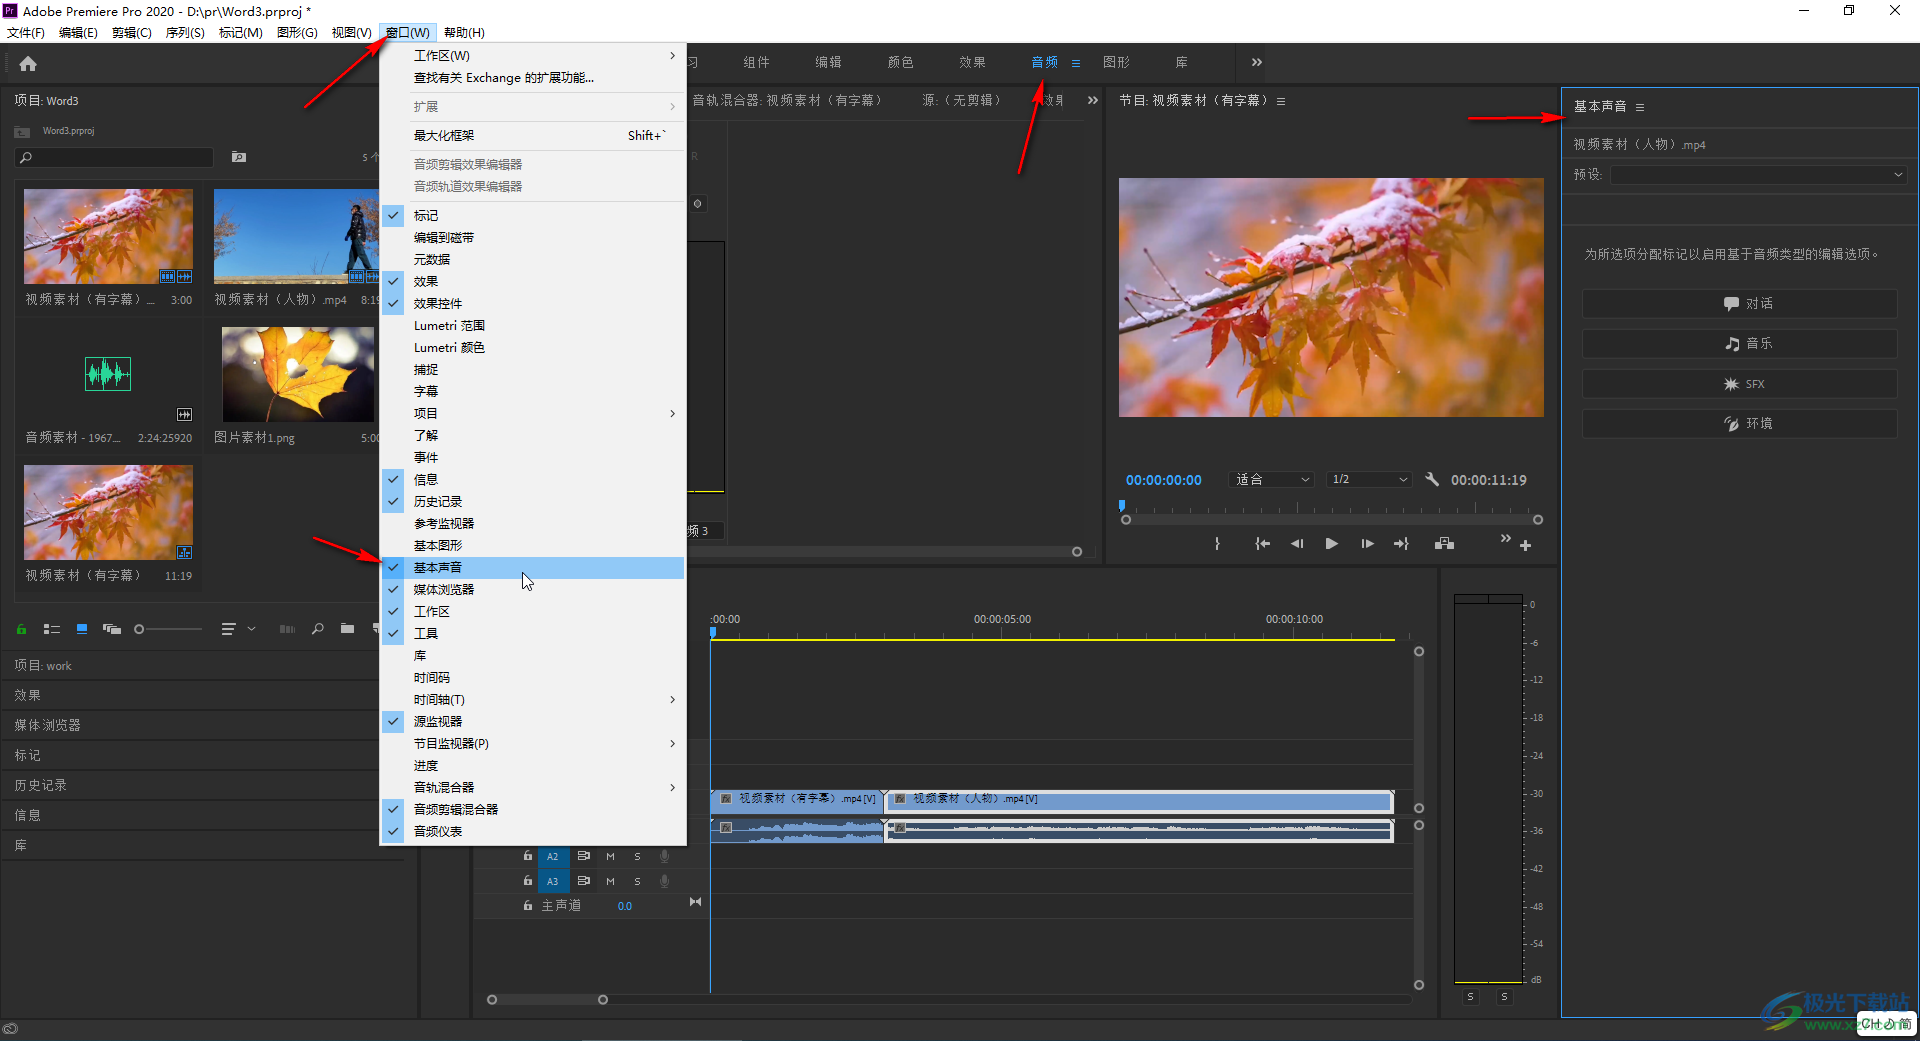Screen dimensions: 1920x1041
Task: Create a new bin folder icon
Action: (x=347, y=629)
